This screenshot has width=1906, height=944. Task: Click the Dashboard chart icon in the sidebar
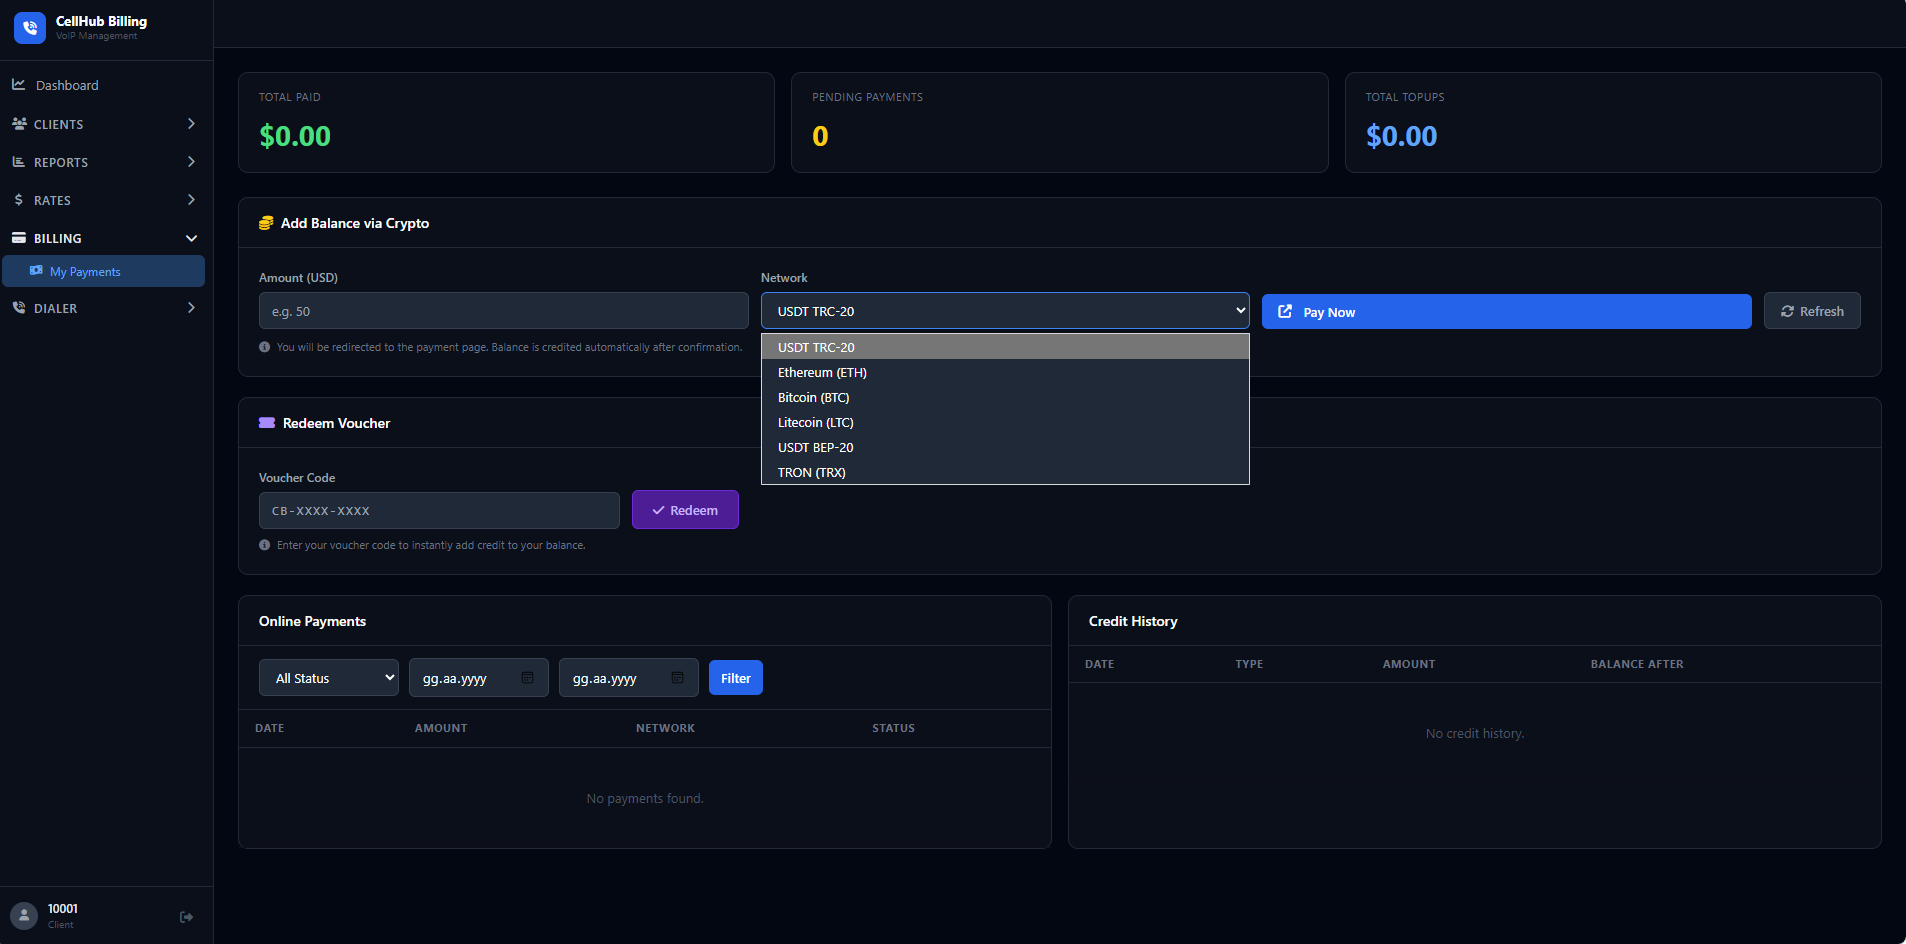19,85
